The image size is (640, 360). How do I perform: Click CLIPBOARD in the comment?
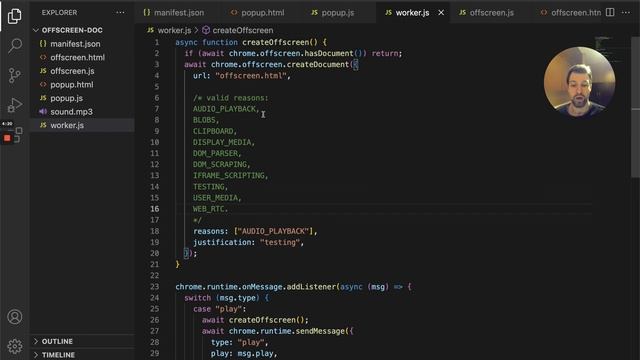pos(213,131)
